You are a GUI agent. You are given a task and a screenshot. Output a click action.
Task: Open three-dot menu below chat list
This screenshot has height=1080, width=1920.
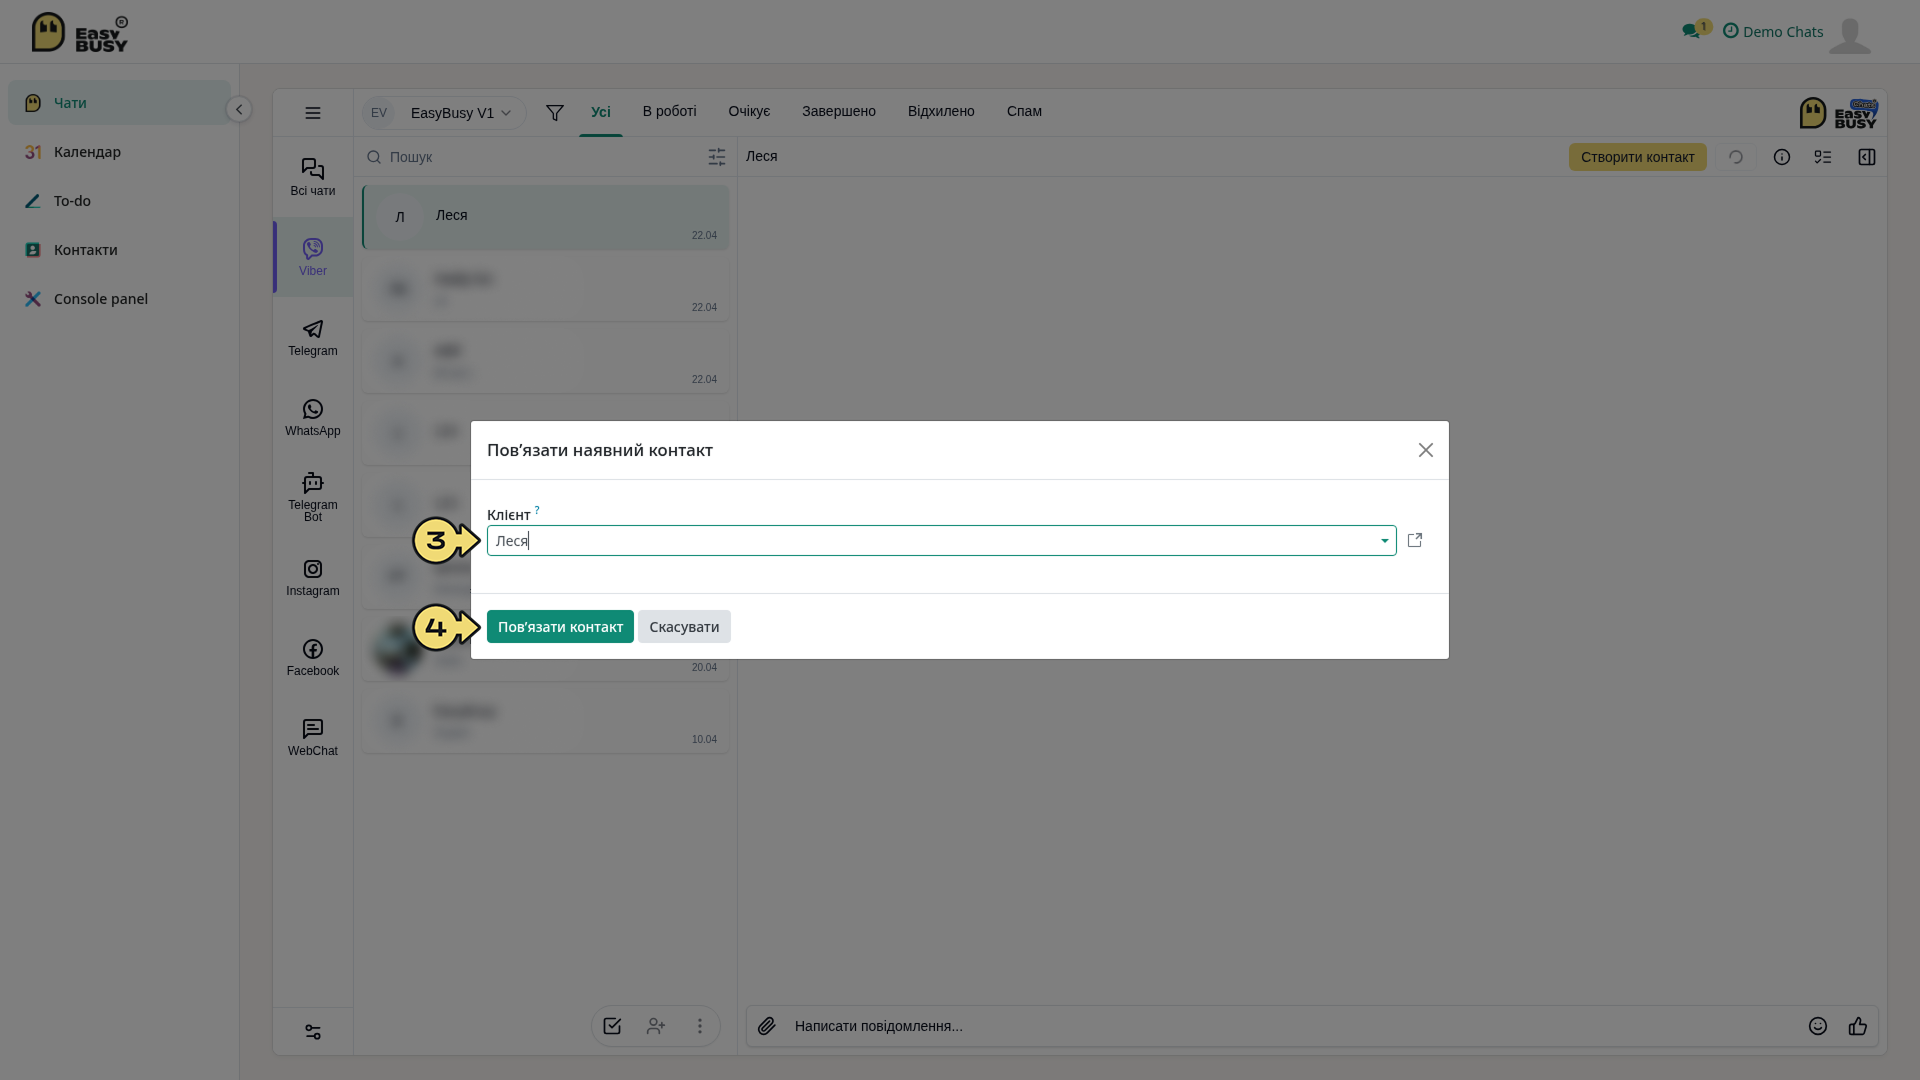pyautogui.click(x=700, y=1026)
